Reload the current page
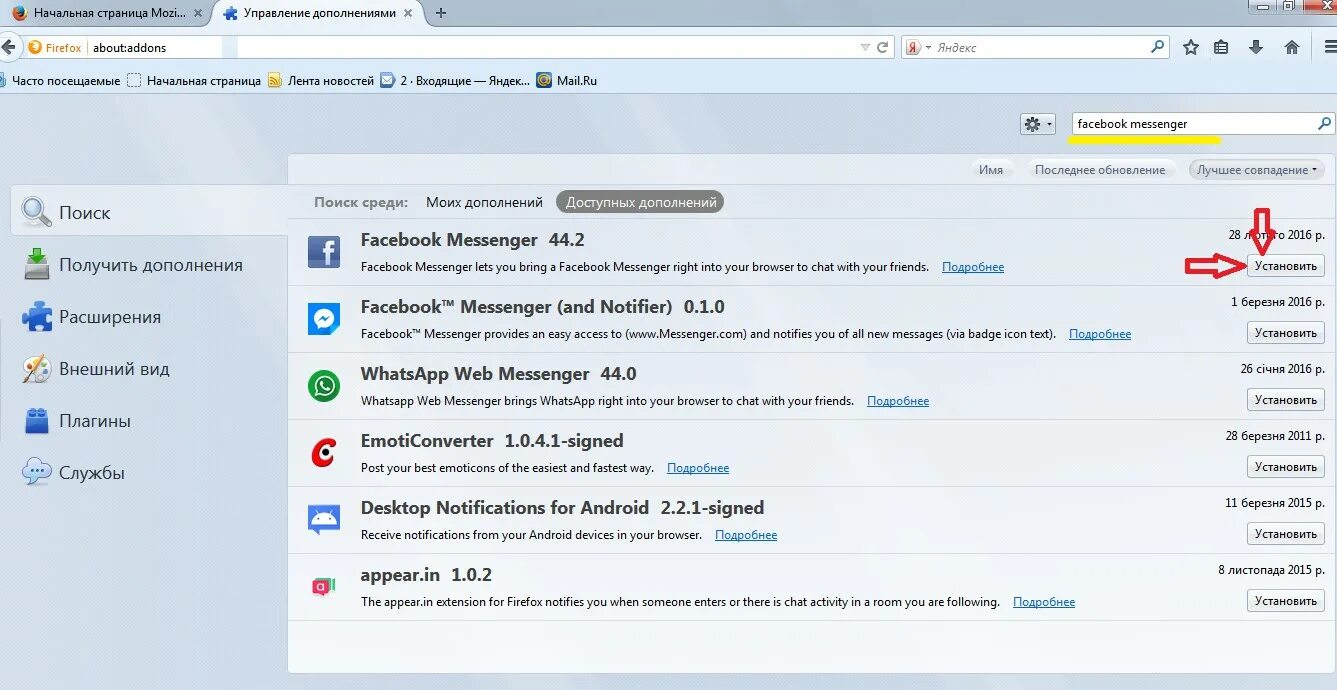 click(x=883, y=47)
